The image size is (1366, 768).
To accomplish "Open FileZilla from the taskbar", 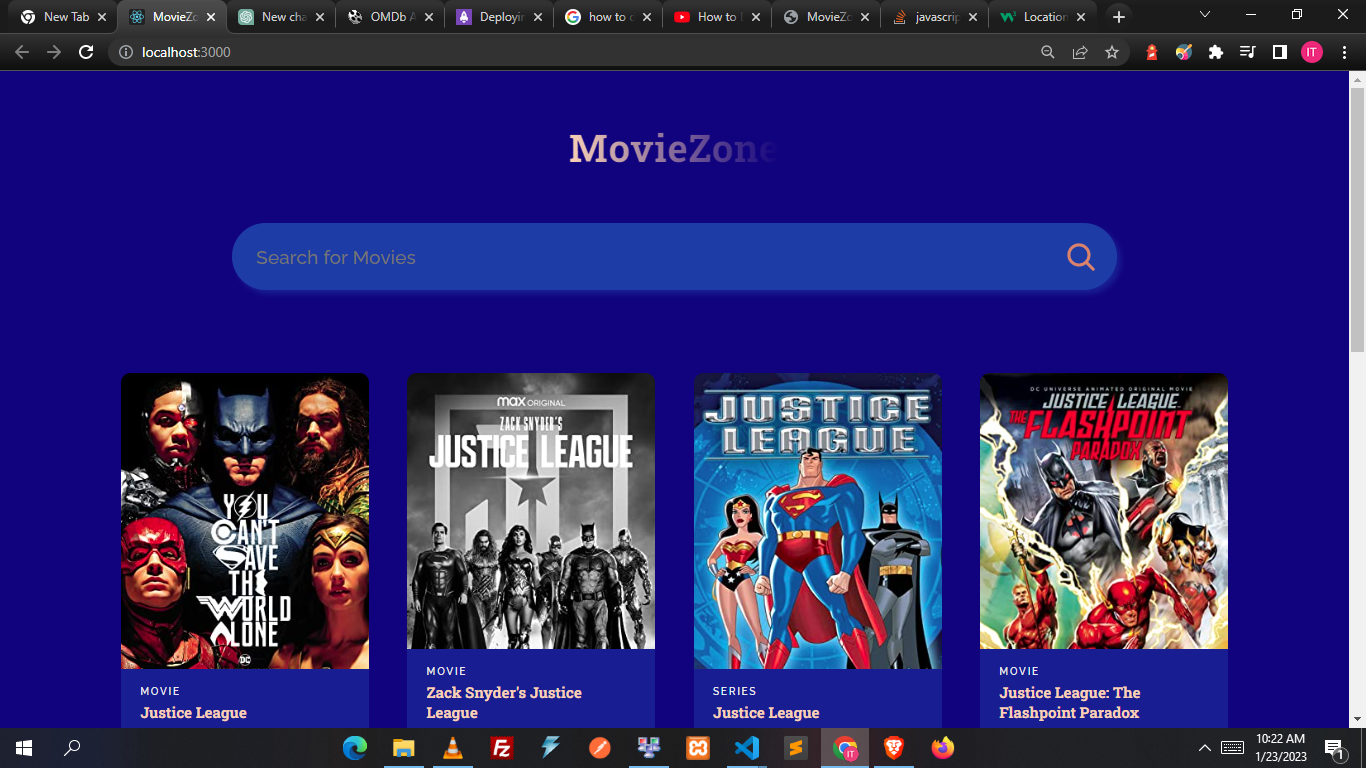I will 501,747.
